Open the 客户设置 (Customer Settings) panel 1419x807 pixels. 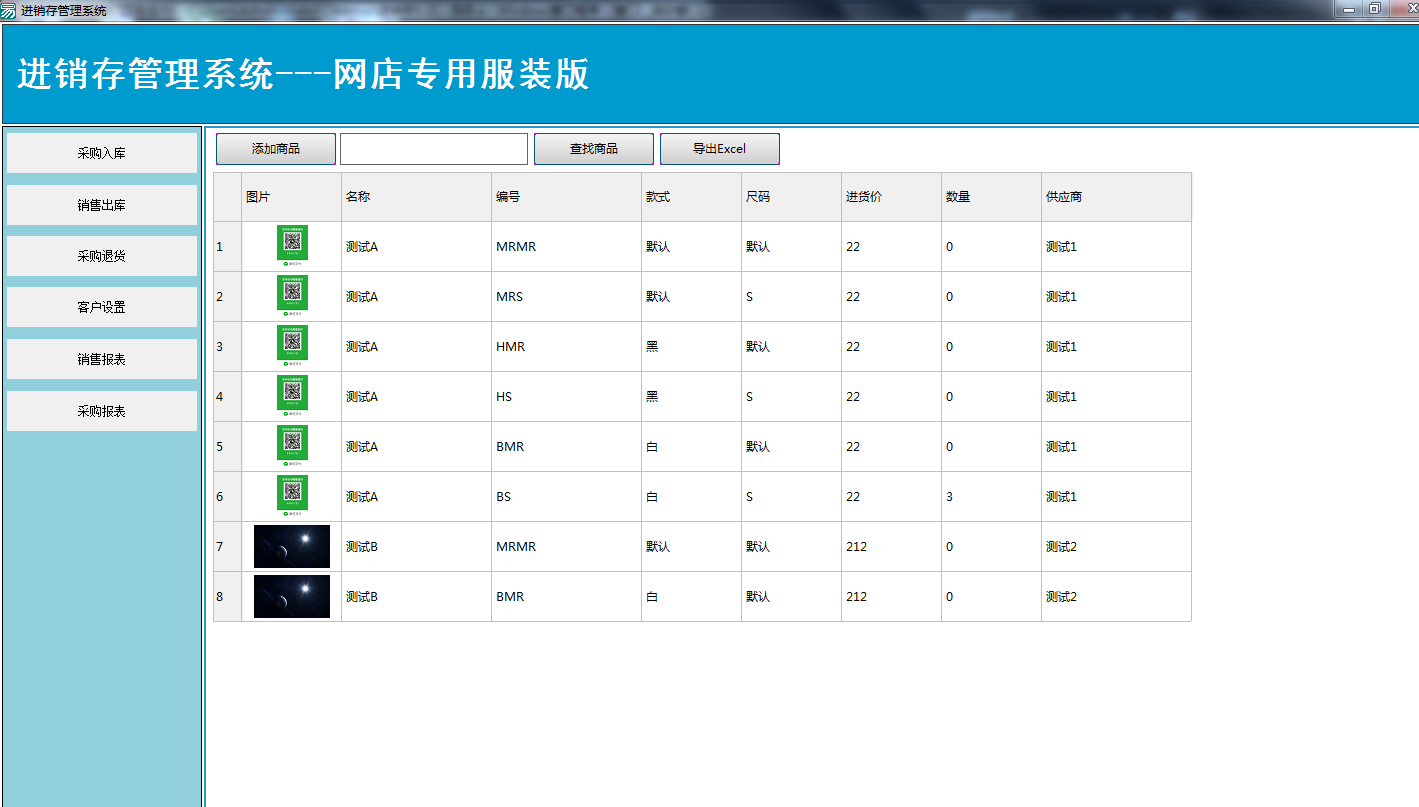[101, 307]
